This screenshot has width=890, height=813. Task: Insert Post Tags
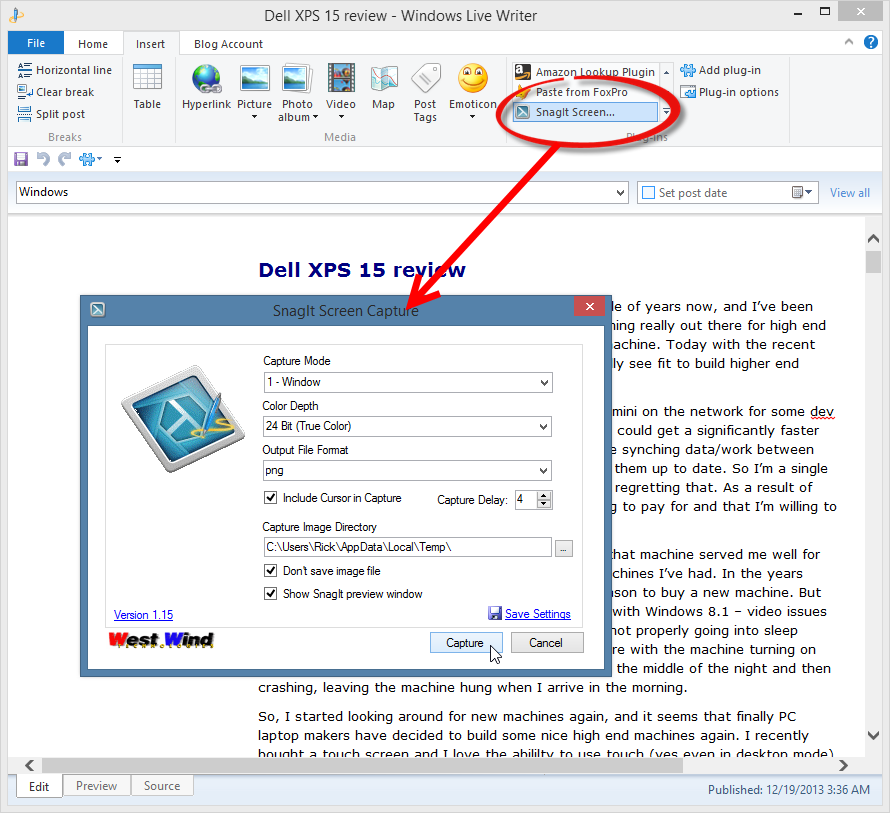click(x=425, y=93)
